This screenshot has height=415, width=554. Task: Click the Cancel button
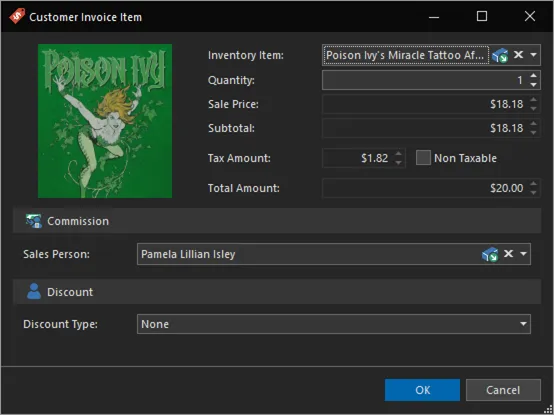[503, 390]
